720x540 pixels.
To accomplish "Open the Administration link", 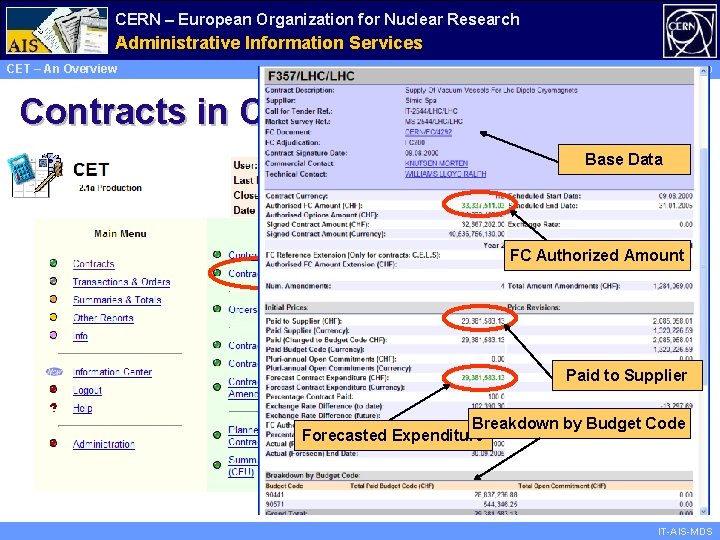I will 103,444.
